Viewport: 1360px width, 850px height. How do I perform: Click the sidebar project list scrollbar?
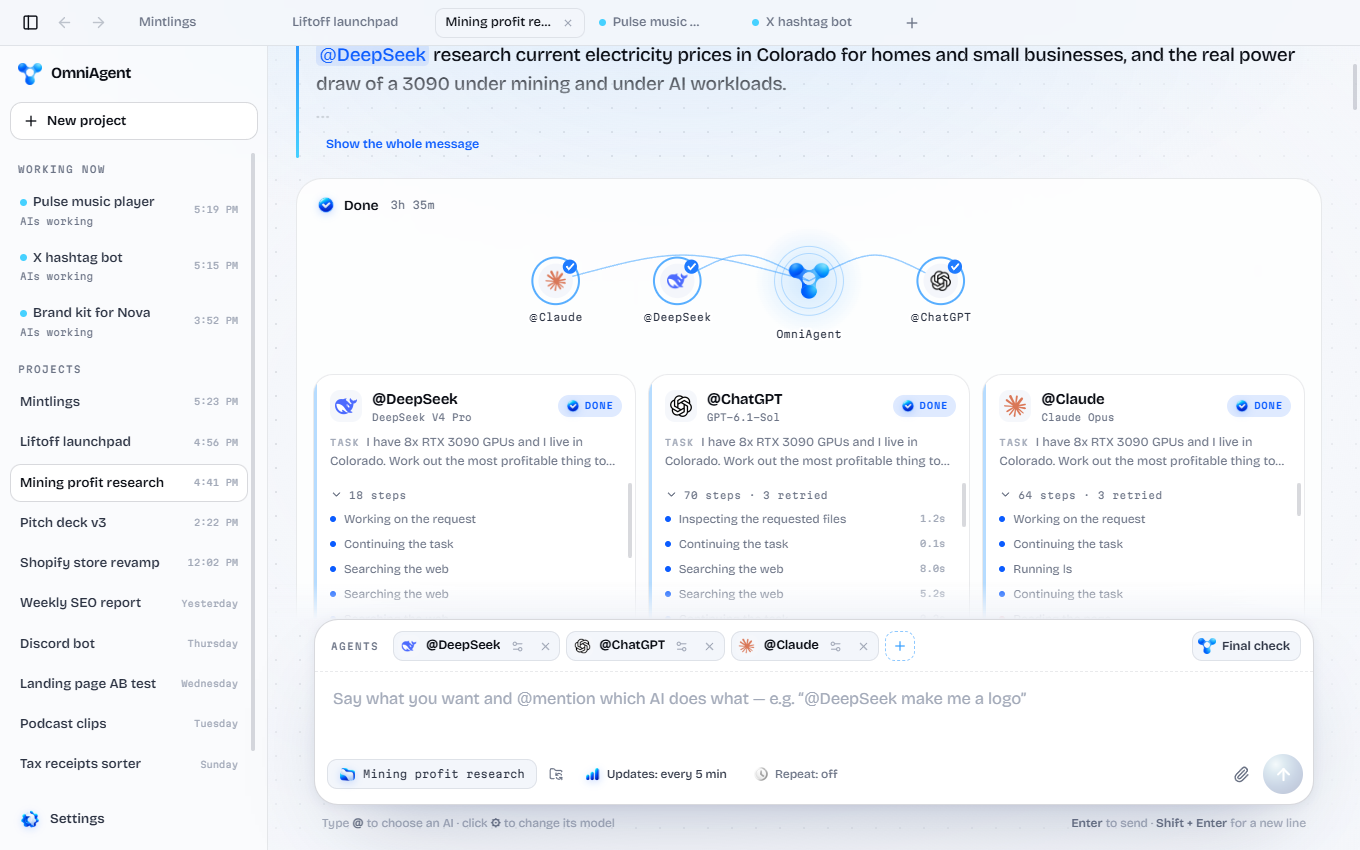coord(253,450)
